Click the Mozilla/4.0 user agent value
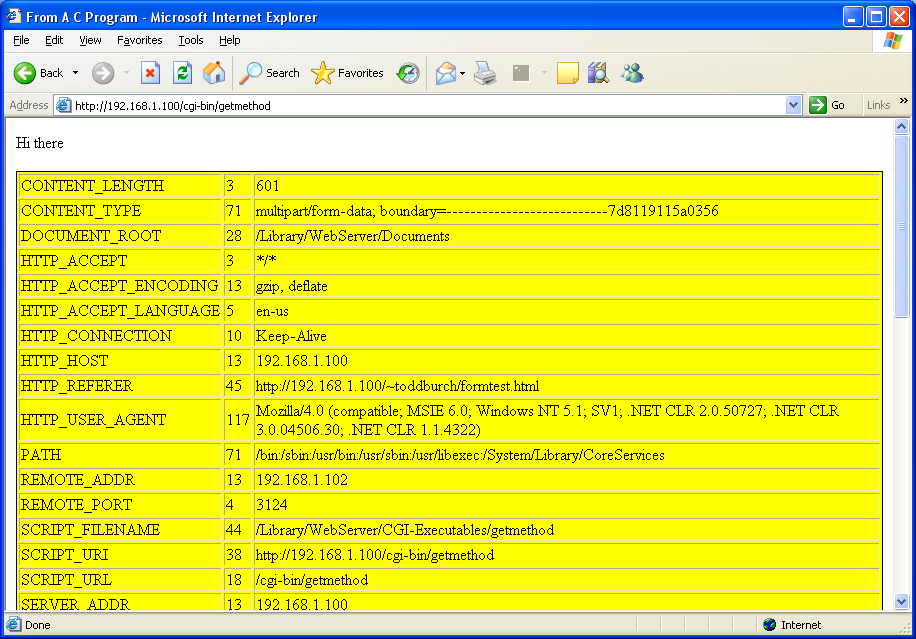This screenshot has width=916, height=639. 547,420
